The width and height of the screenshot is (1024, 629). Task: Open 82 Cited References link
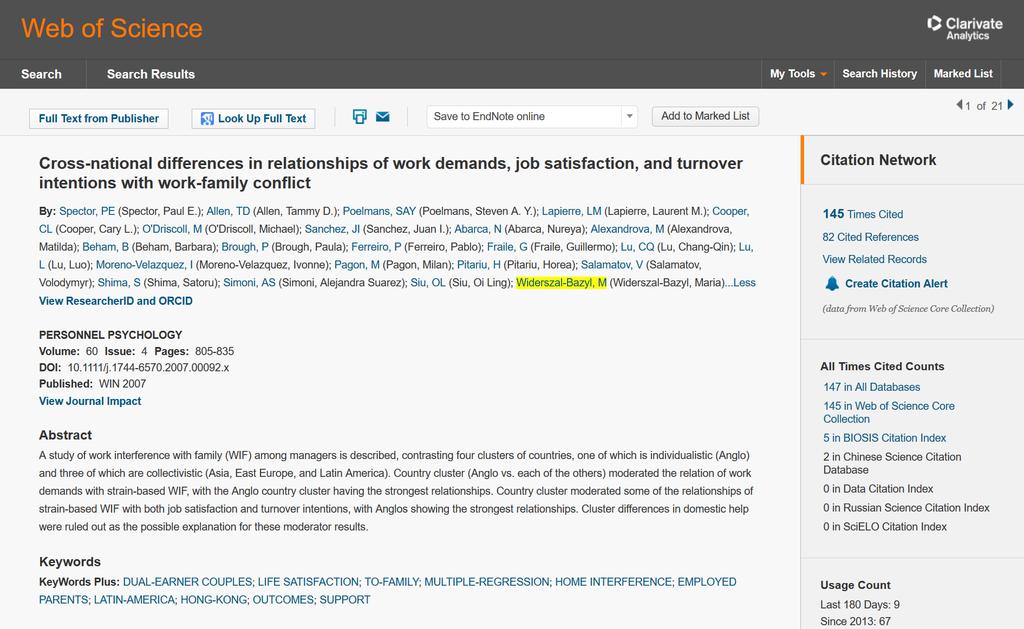coord(871,237)
